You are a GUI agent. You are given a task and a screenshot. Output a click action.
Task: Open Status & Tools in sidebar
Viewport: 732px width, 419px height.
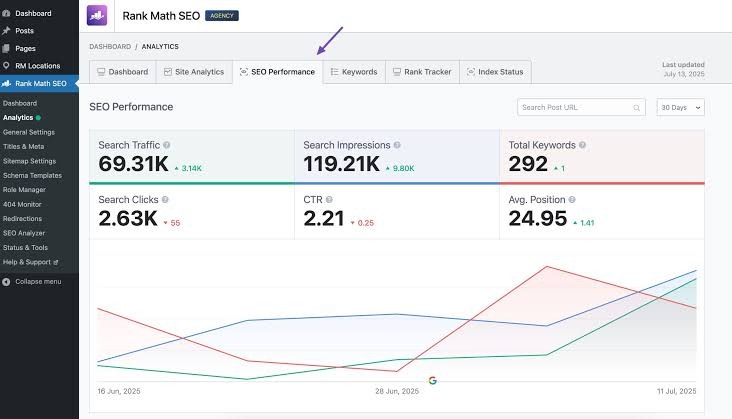click(25, 248)
